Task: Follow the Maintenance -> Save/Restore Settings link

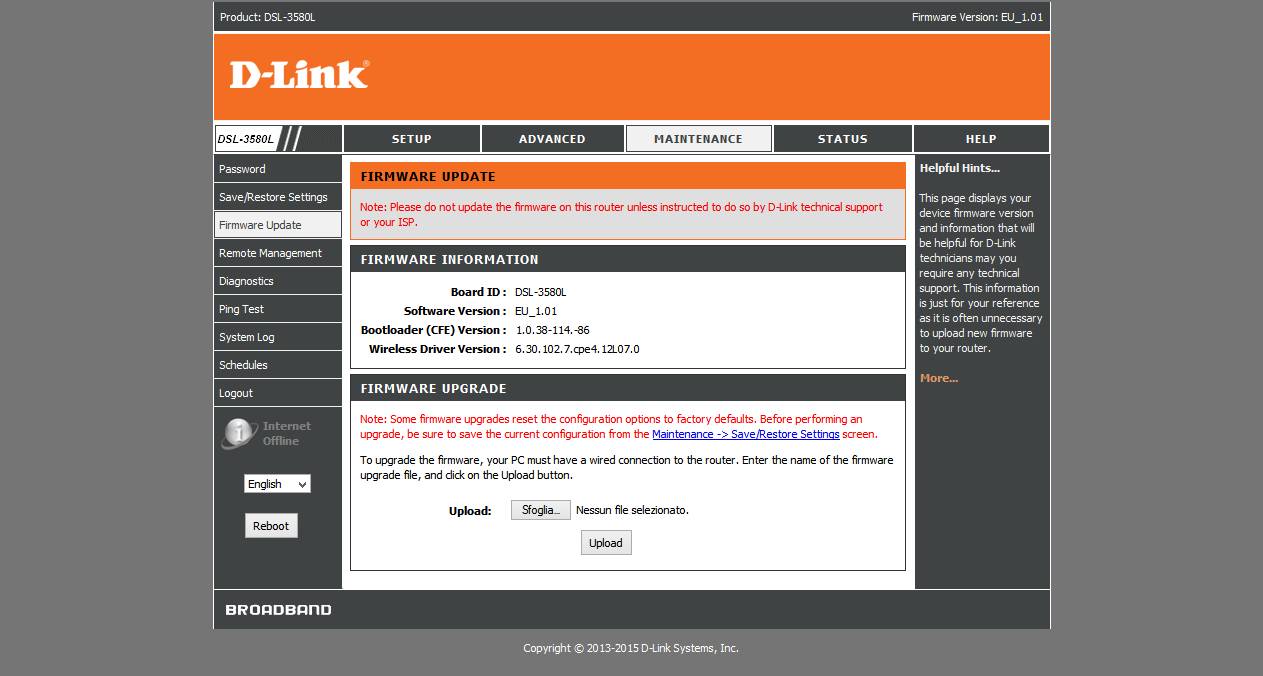Action: [x=746, y=434]
